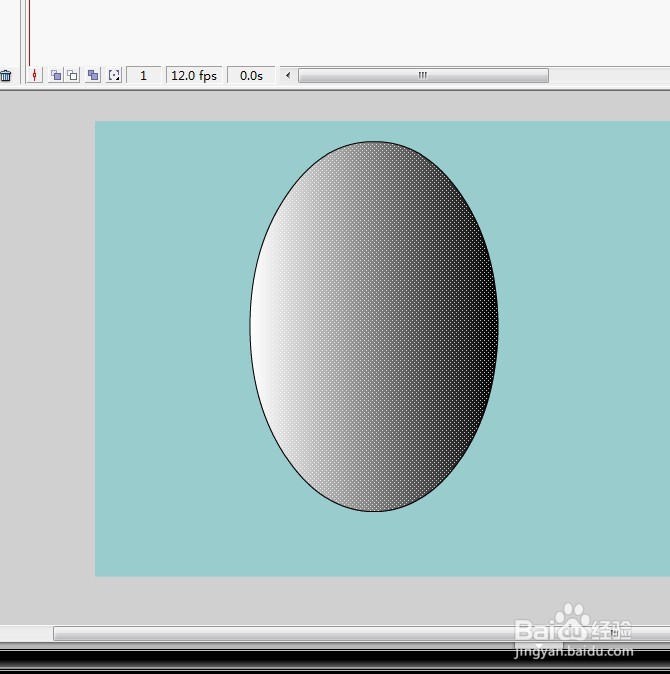This screenshot has width=670, height=674.
Task: Click the current frame field showing 1
Action: (x=144, y=75)
